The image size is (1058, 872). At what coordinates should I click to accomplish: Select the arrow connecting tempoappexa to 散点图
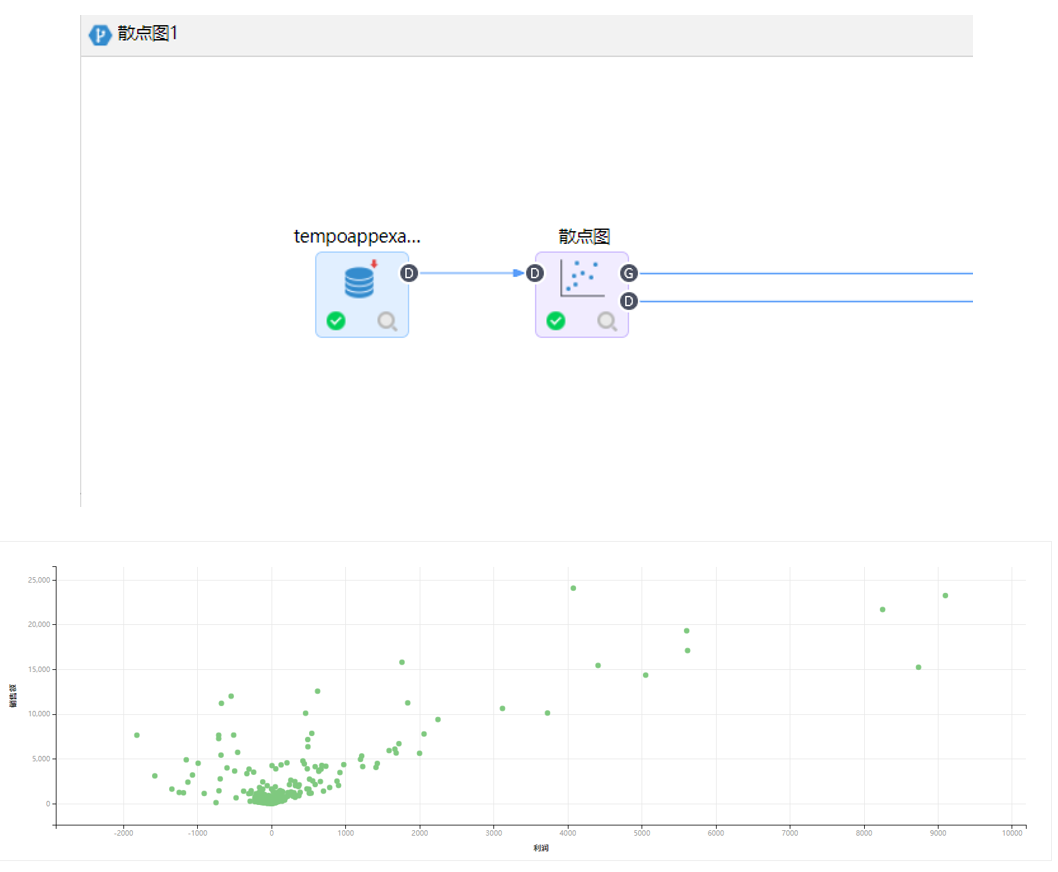468,273
